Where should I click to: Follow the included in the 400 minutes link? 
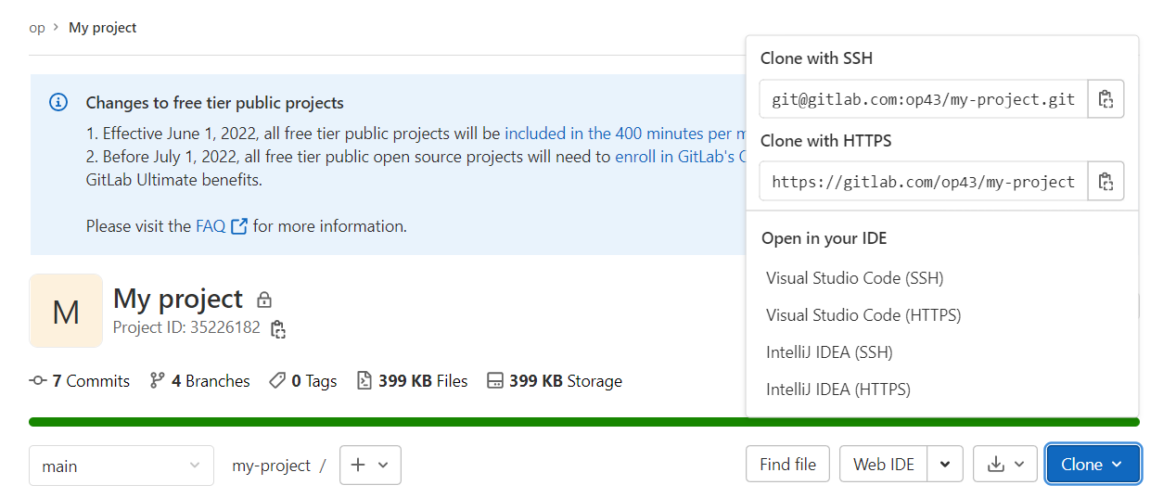625,134
